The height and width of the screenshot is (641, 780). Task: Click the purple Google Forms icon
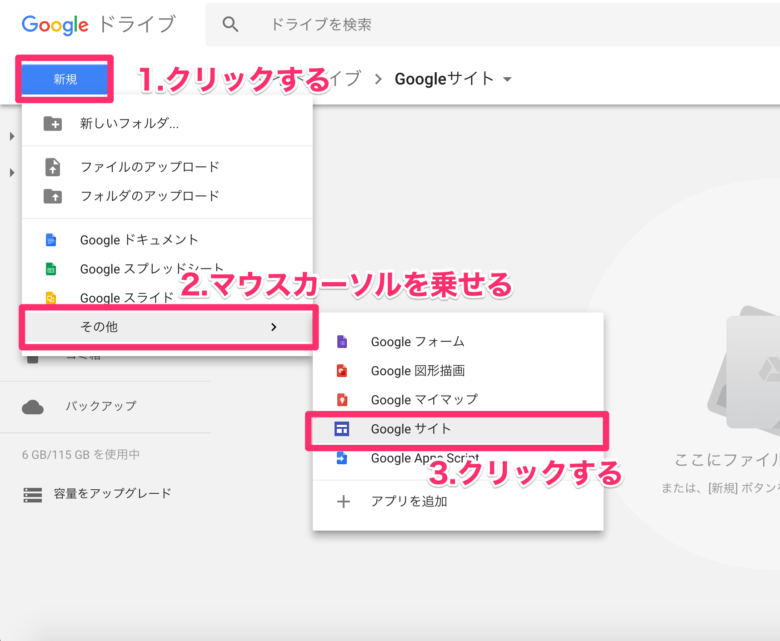[342, 342]
